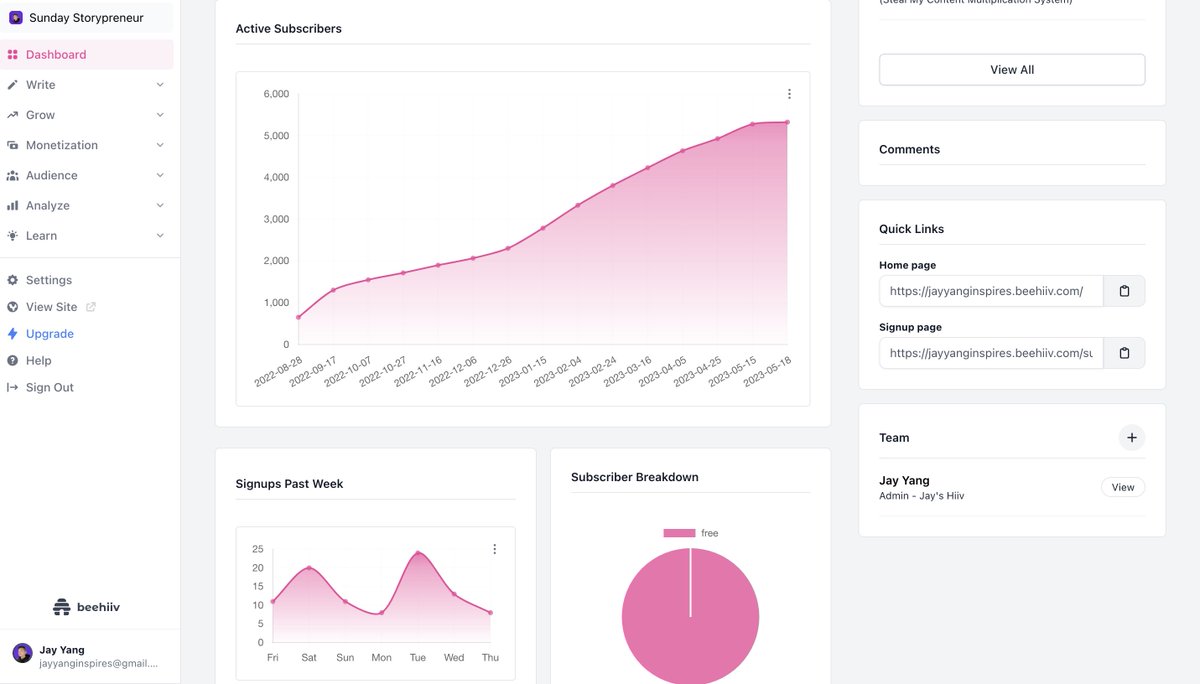Image resolution: width=1200 pixels, height=684 pixels.
Task: Click View button next to Jay Yang
Action: (1123, 487)
